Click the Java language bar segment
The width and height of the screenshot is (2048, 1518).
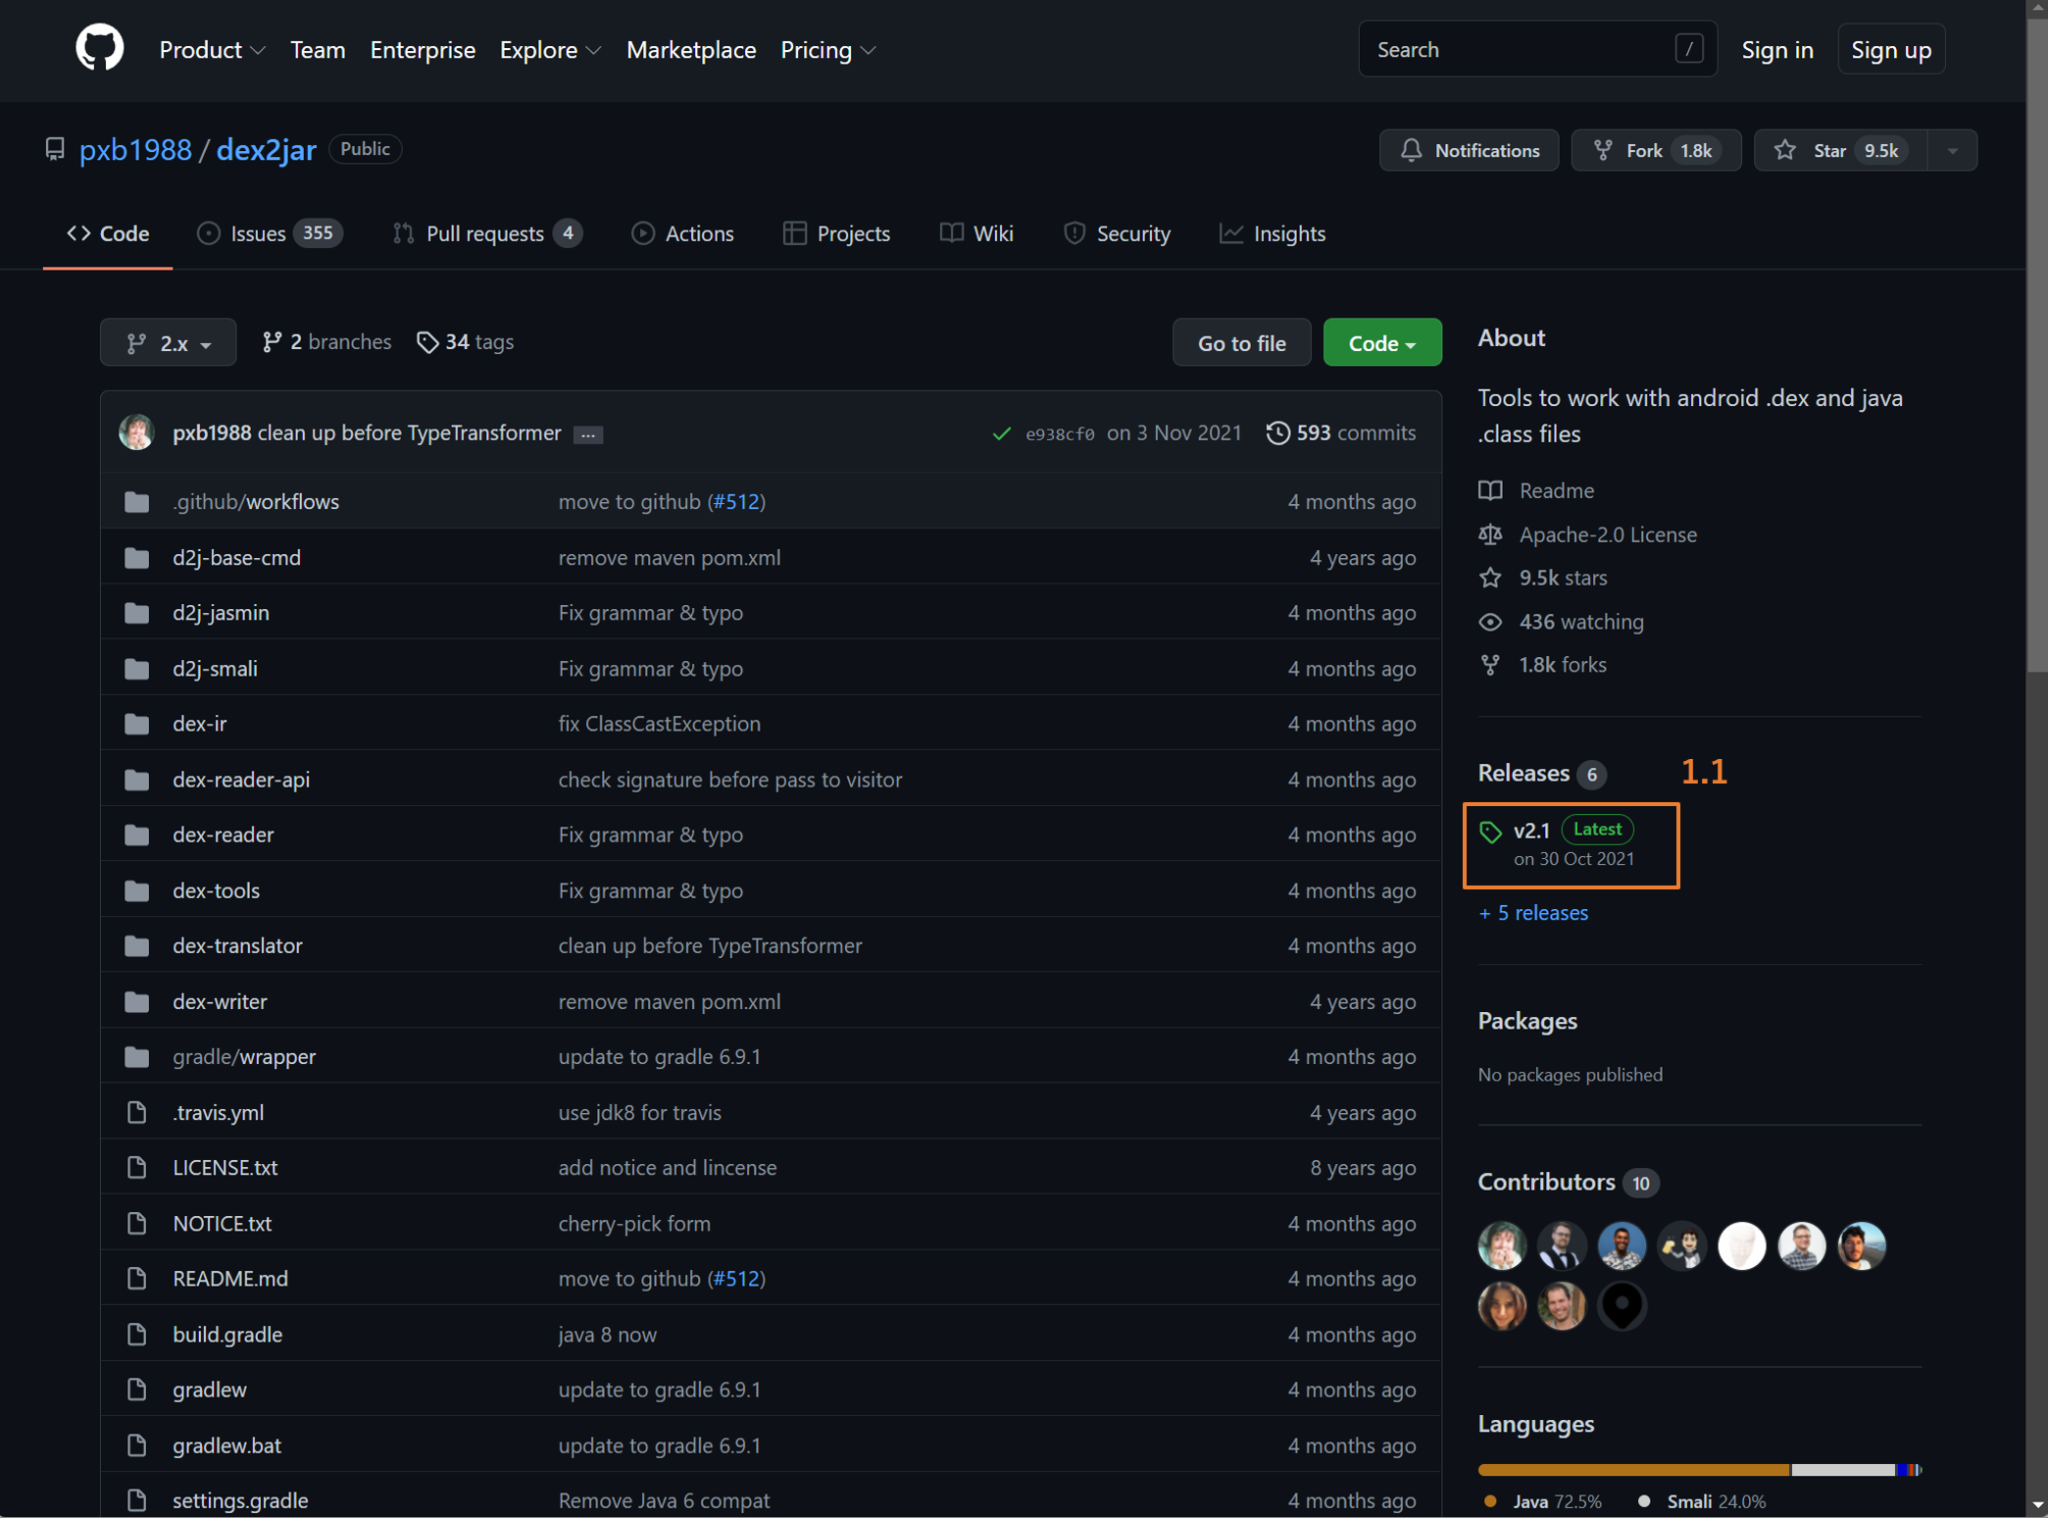pyautogui.click(x=1632, y=1469)
